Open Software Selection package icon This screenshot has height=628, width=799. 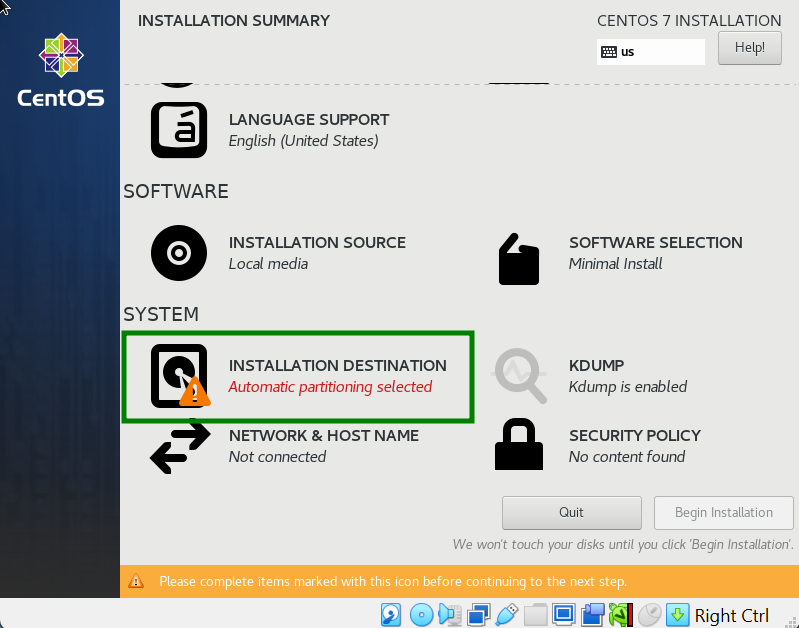tap(519, 259)
